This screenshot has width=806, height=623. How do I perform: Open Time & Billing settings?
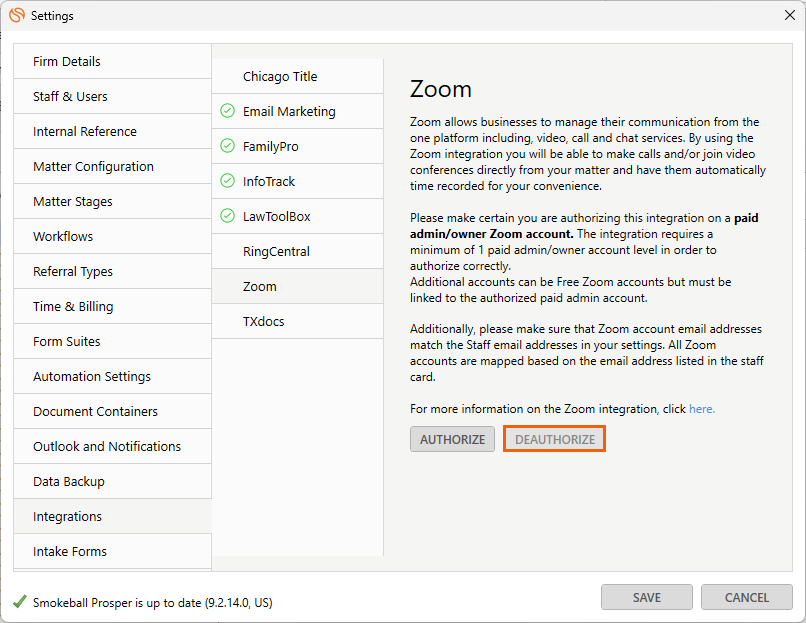(113, 306)
